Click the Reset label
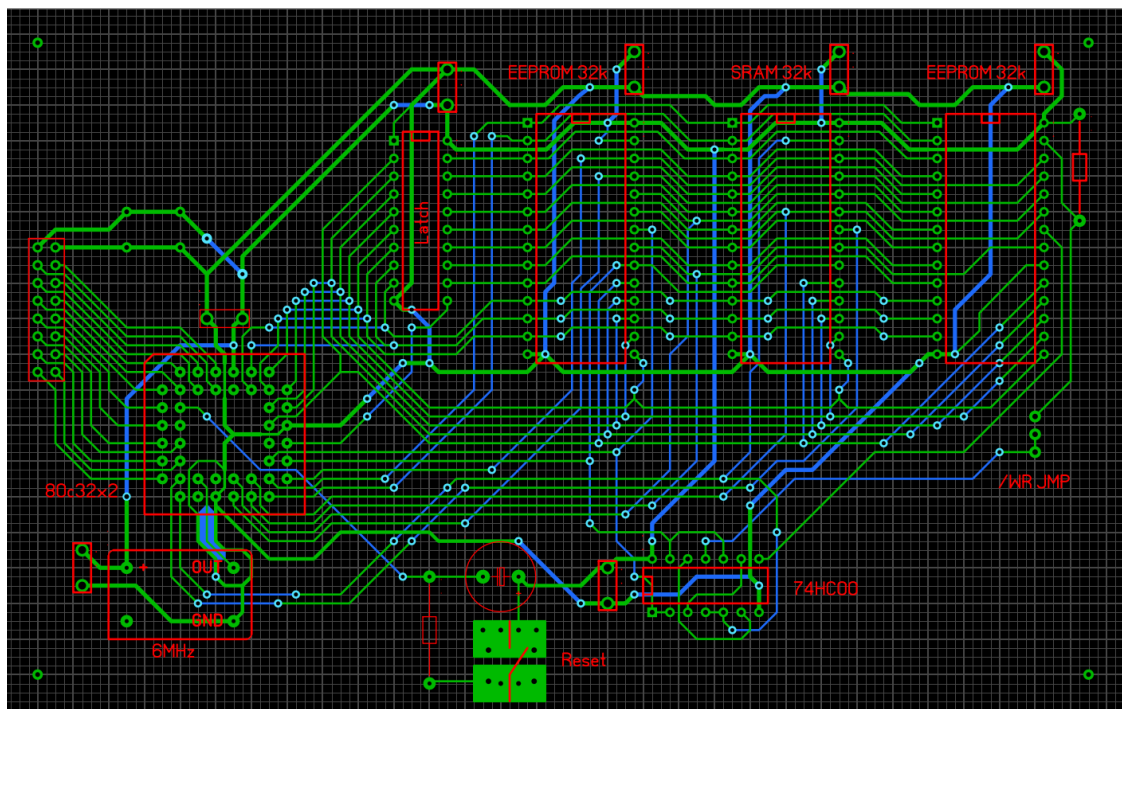The image size is (1122, 793). 583,661
